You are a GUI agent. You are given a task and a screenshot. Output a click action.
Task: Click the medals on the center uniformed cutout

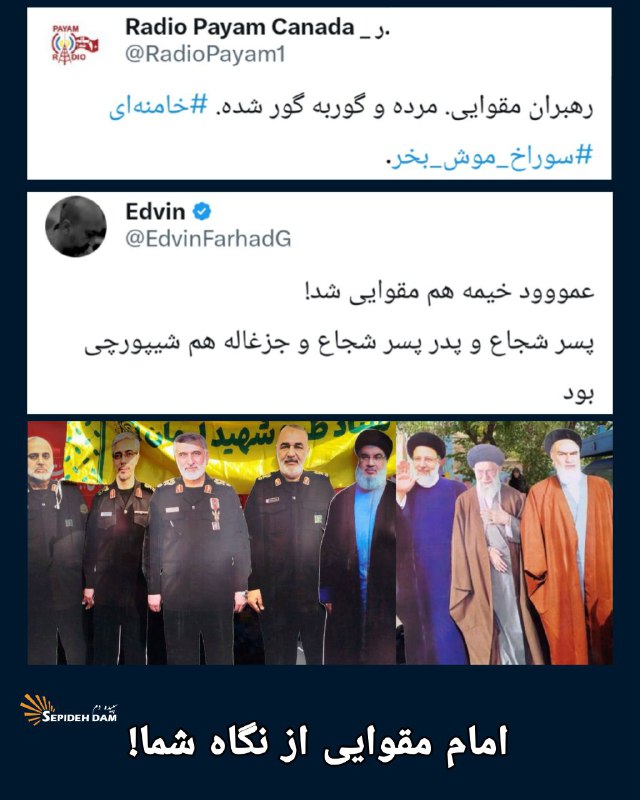tap(215, 513)
